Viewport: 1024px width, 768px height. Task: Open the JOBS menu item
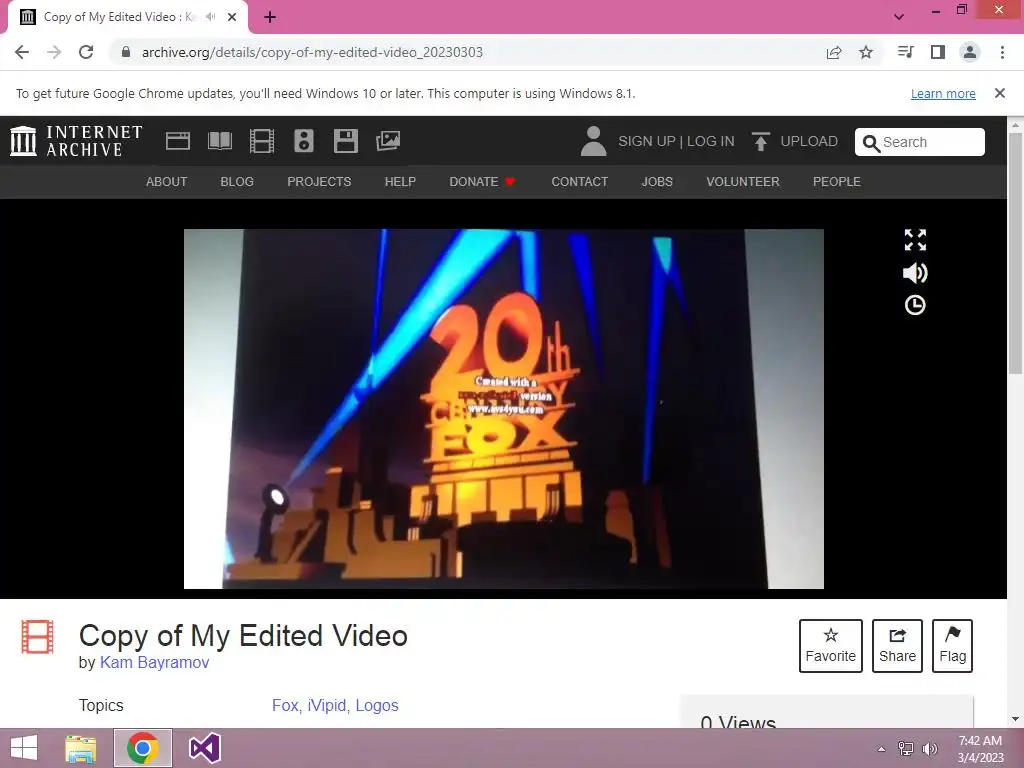(x=657, y=182)
